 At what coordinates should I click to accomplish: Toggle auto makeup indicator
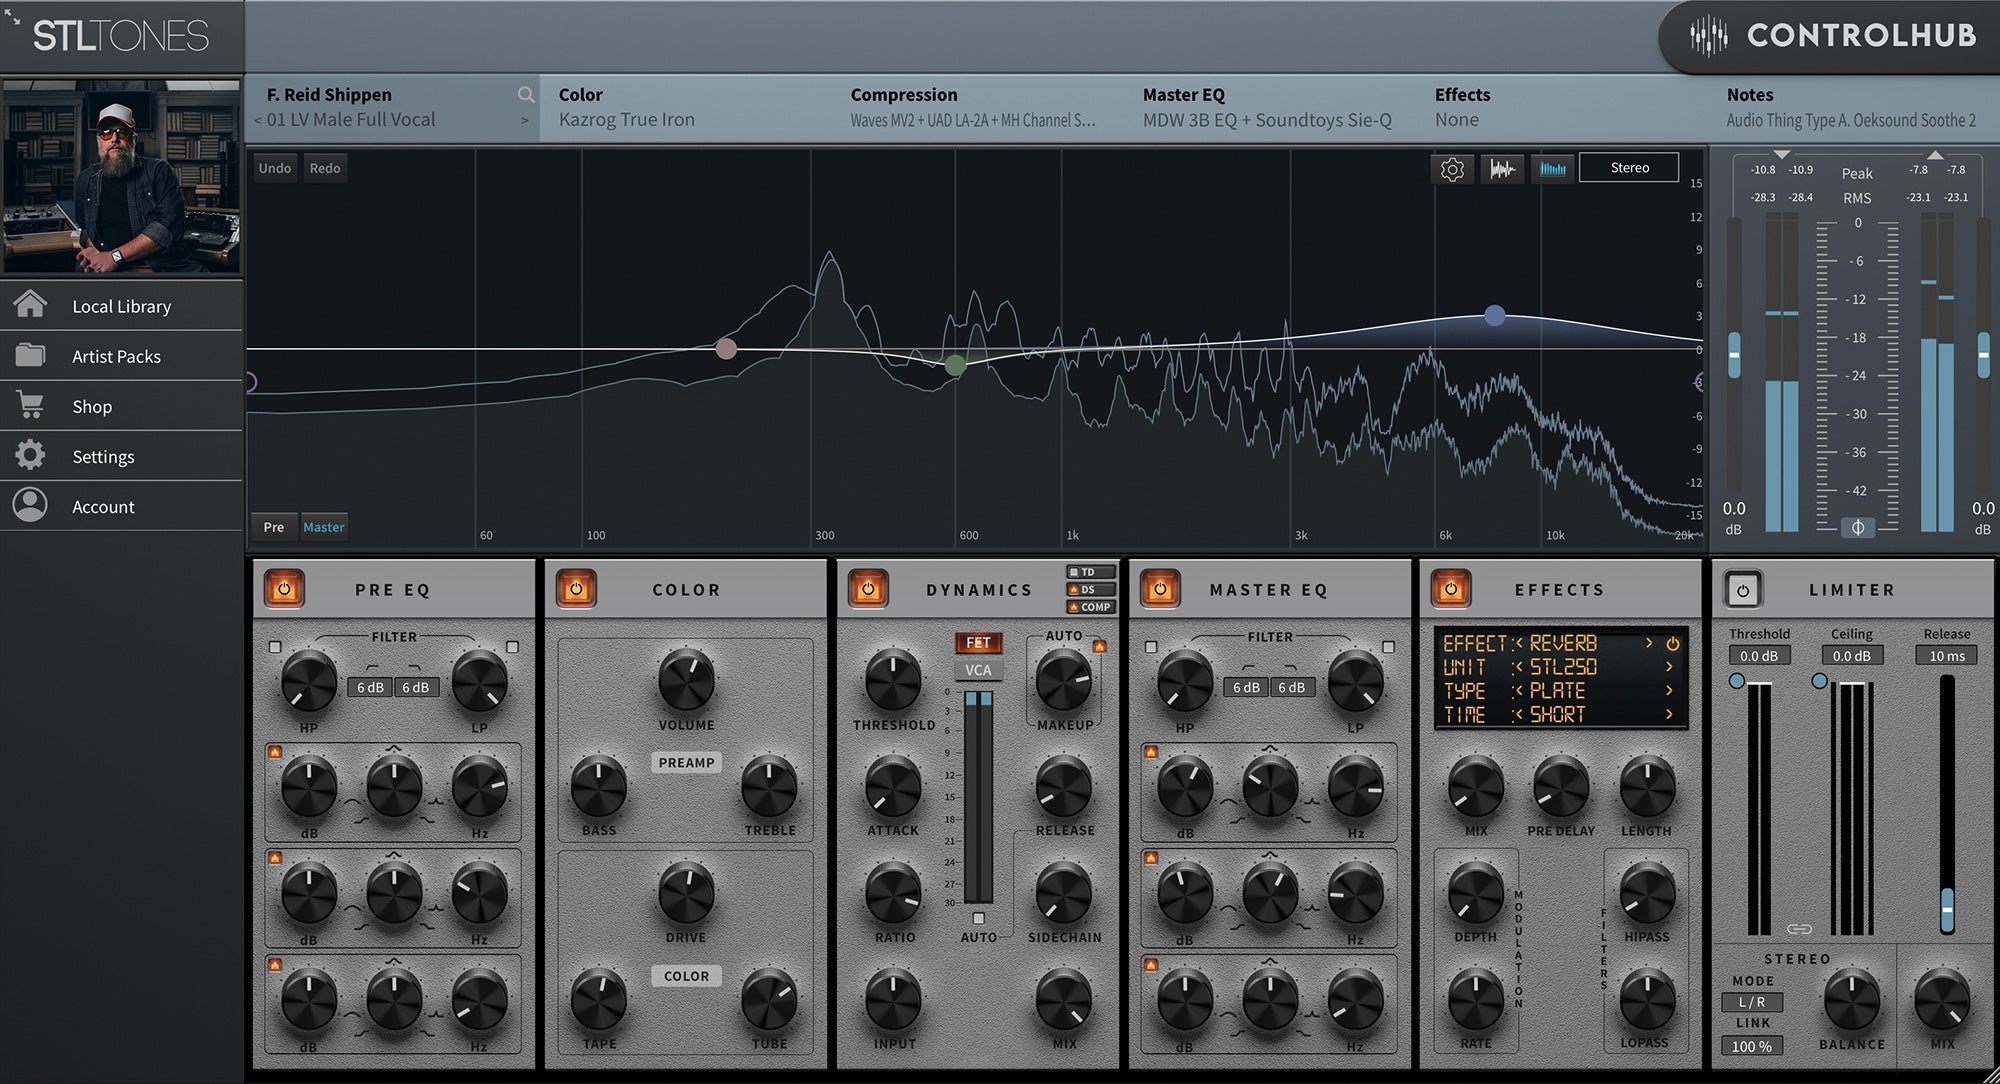click(x=1099, y=646)
